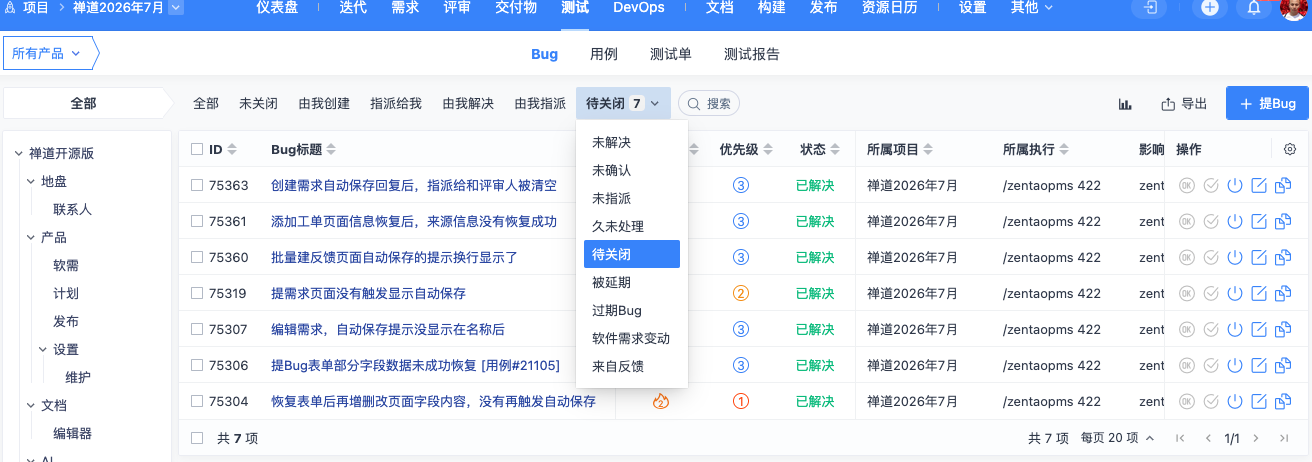Toggle the select-all checkbox beside ID header
This screenshot has width=1312, height=462.
[x=197, y=149]
